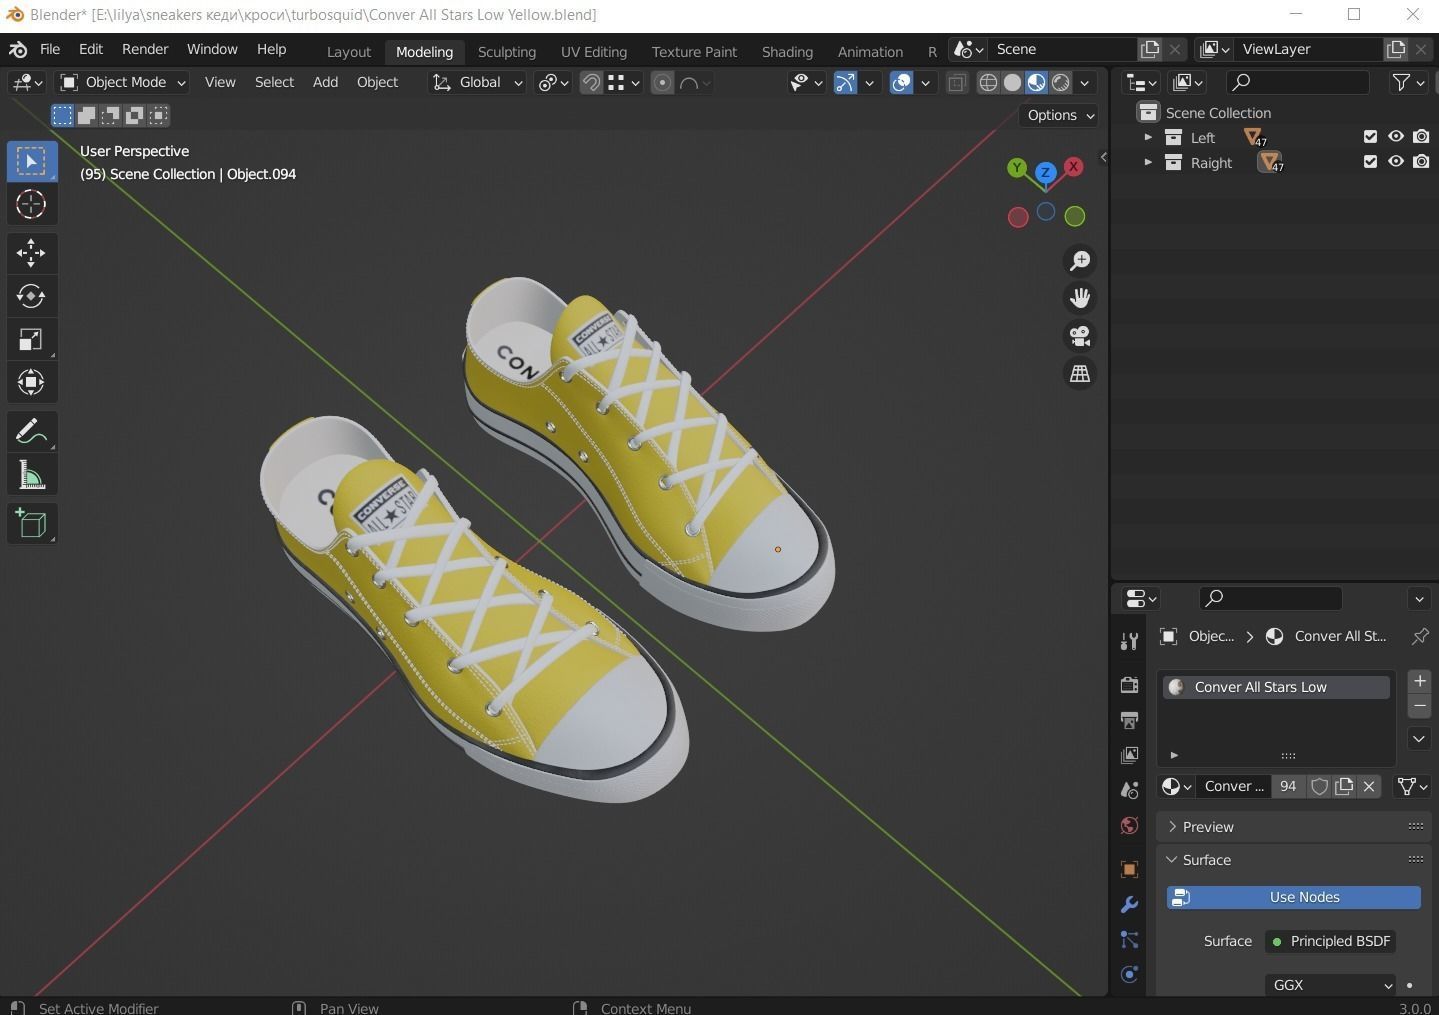The height and width of the screenshot is (1015, 1439).
Task: Hide Left collection in viewport
Action: pyautogui.click(x=1395, y=137)
